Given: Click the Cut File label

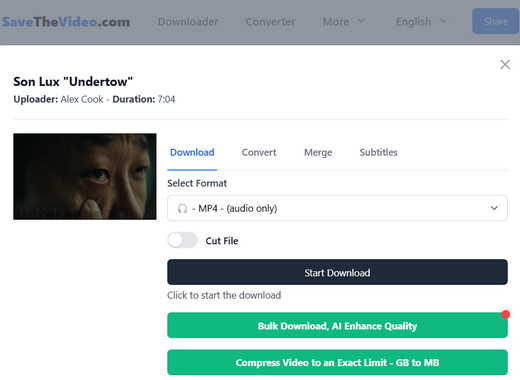Looking at the screenshot, I should (x=222, y=241).
